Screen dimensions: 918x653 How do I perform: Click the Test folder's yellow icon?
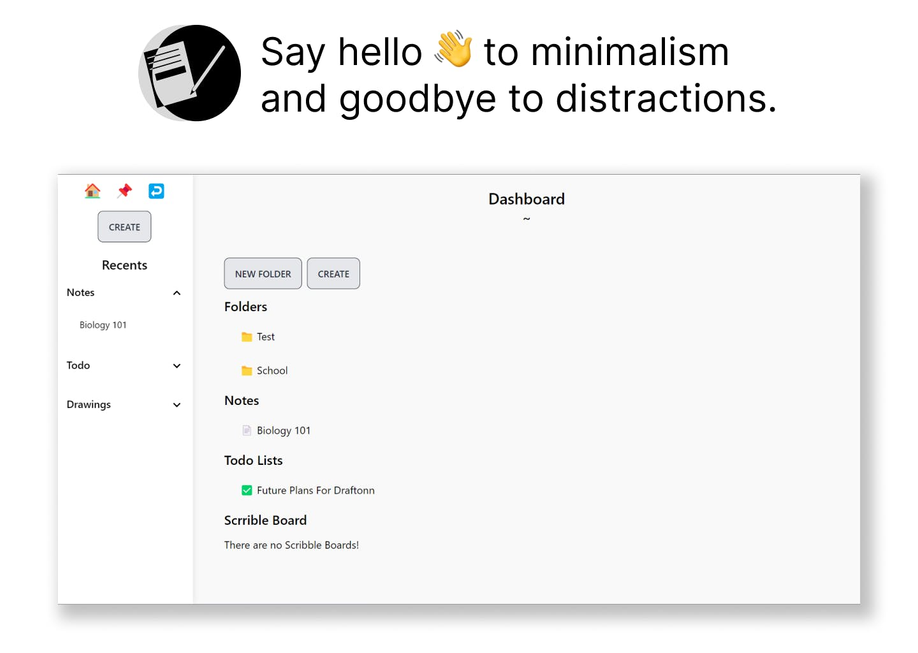click(x=247, y=337)
